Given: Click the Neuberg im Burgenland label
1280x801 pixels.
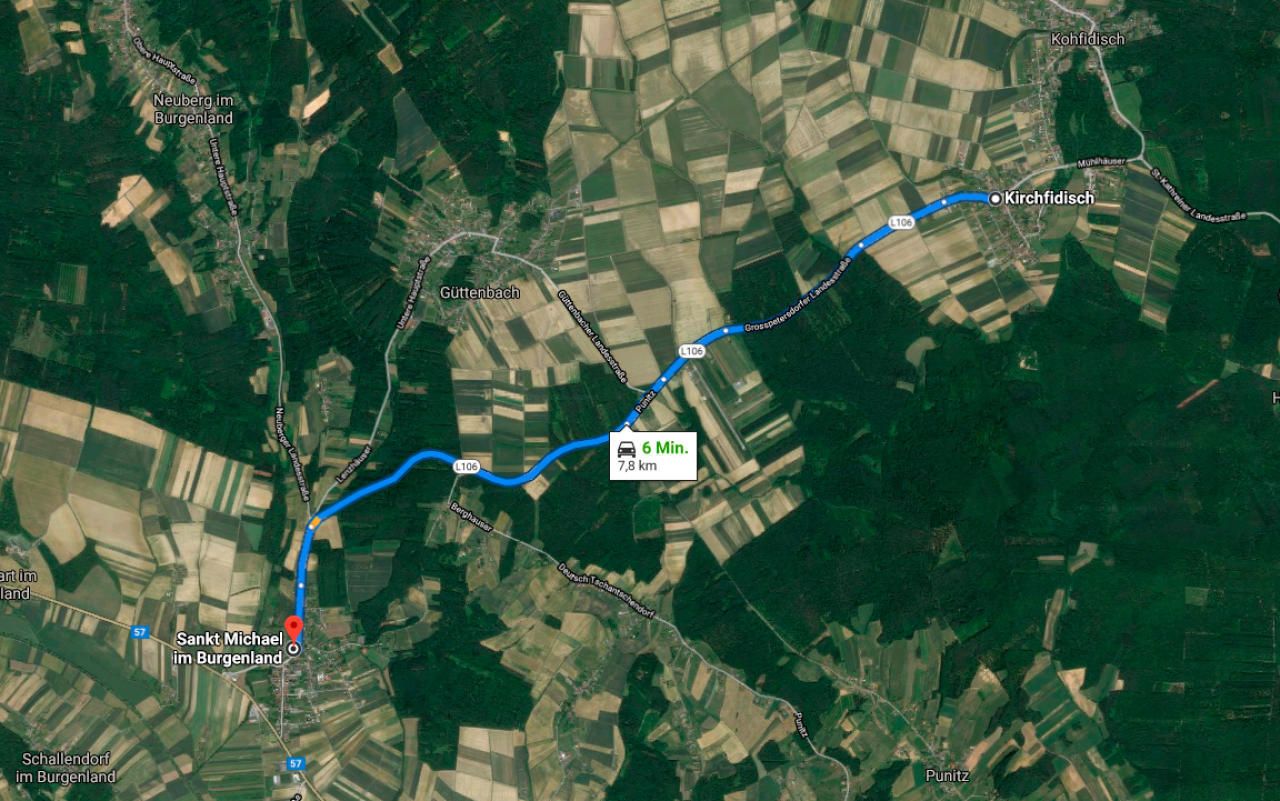Looking at the screenshot, I should pos(193,109).
